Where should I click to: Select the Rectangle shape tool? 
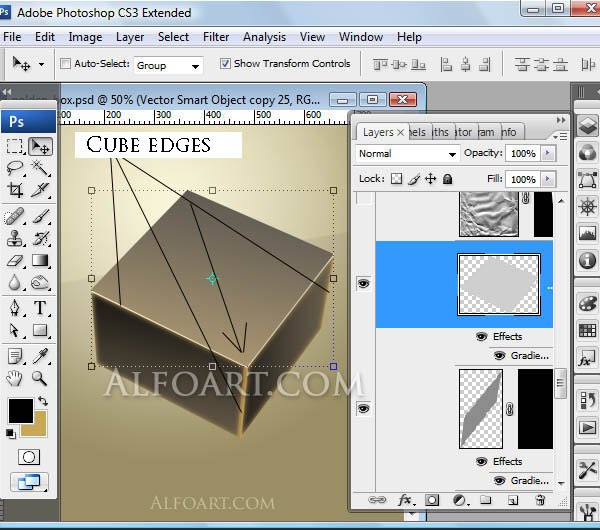[40, 330]
